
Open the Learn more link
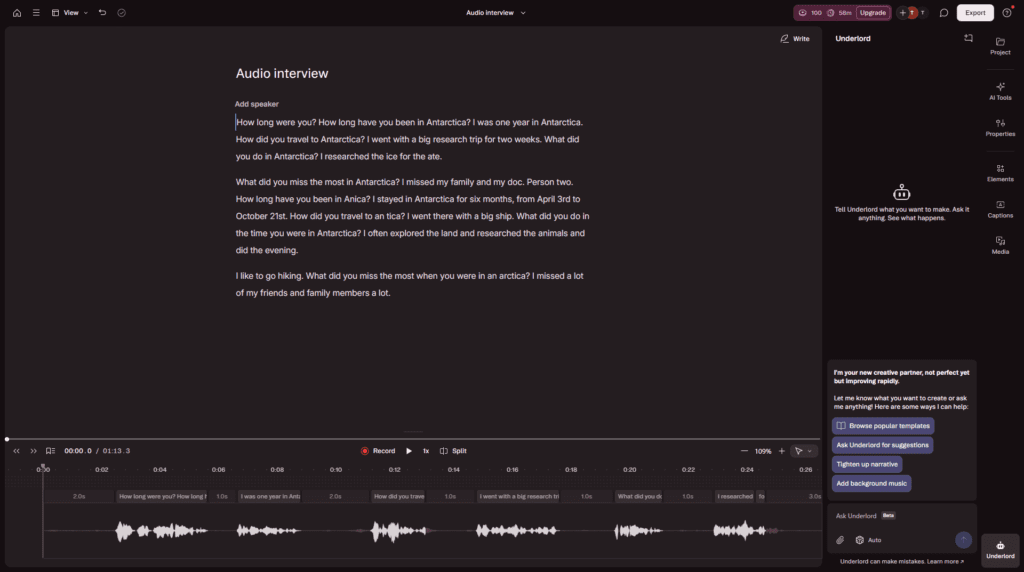(x=945, y=562)
